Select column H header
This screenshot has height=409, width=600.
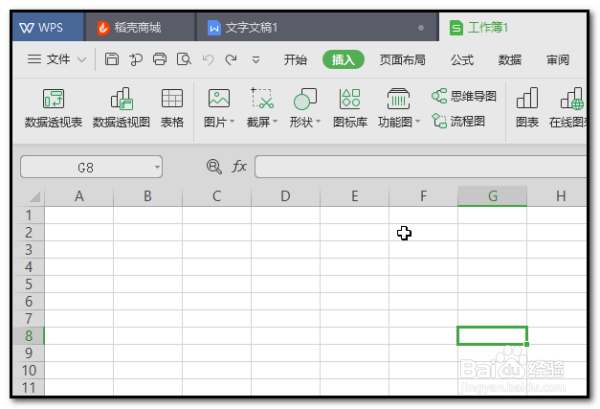click(557, 196)
